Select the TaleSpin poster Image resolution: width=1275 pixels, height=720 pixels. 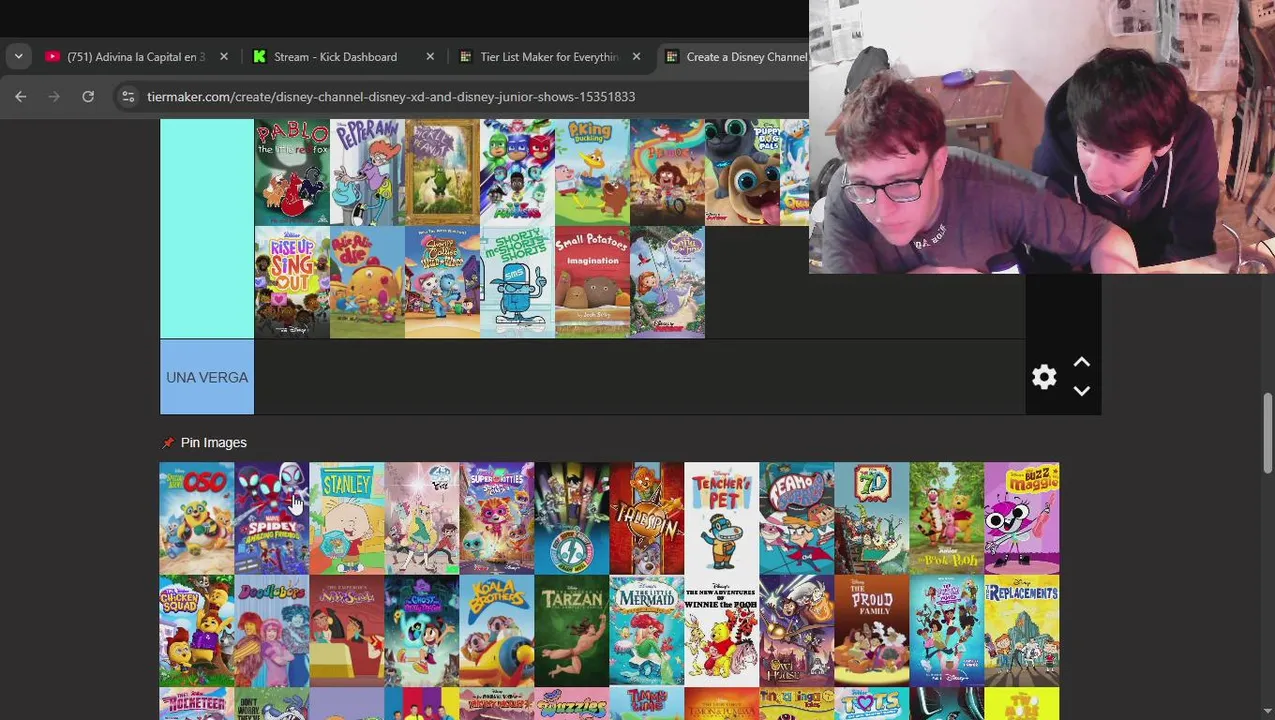tap(647, 518)
